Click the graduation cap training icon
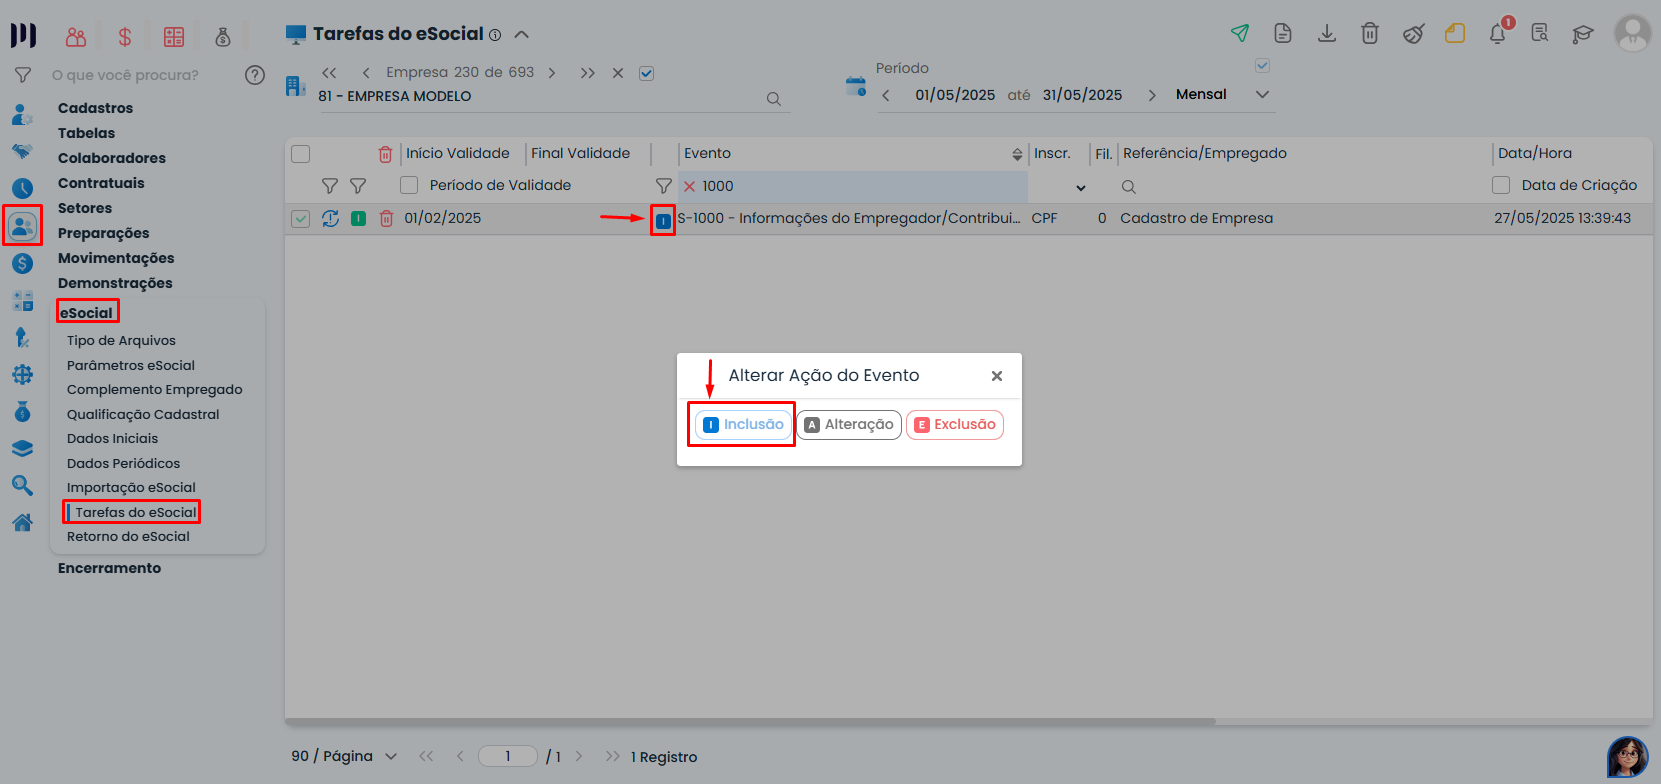Screen dimensions: 1661x784 tap(1582, 34)
